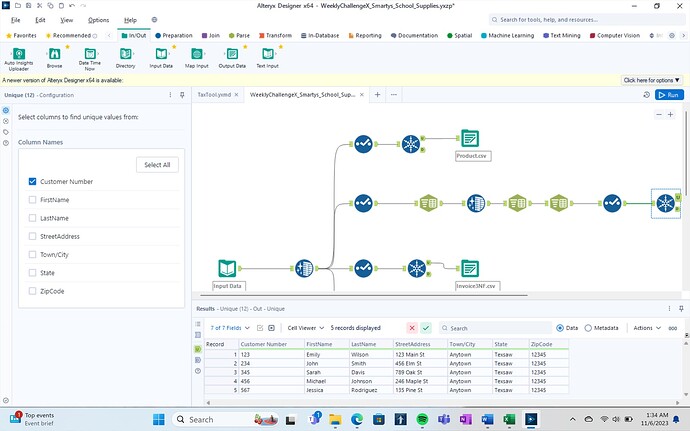690x431 pixels.
Task: Open Spotify from the Windows taskbar
Action: pyautogui.click(x=421, y=419)
